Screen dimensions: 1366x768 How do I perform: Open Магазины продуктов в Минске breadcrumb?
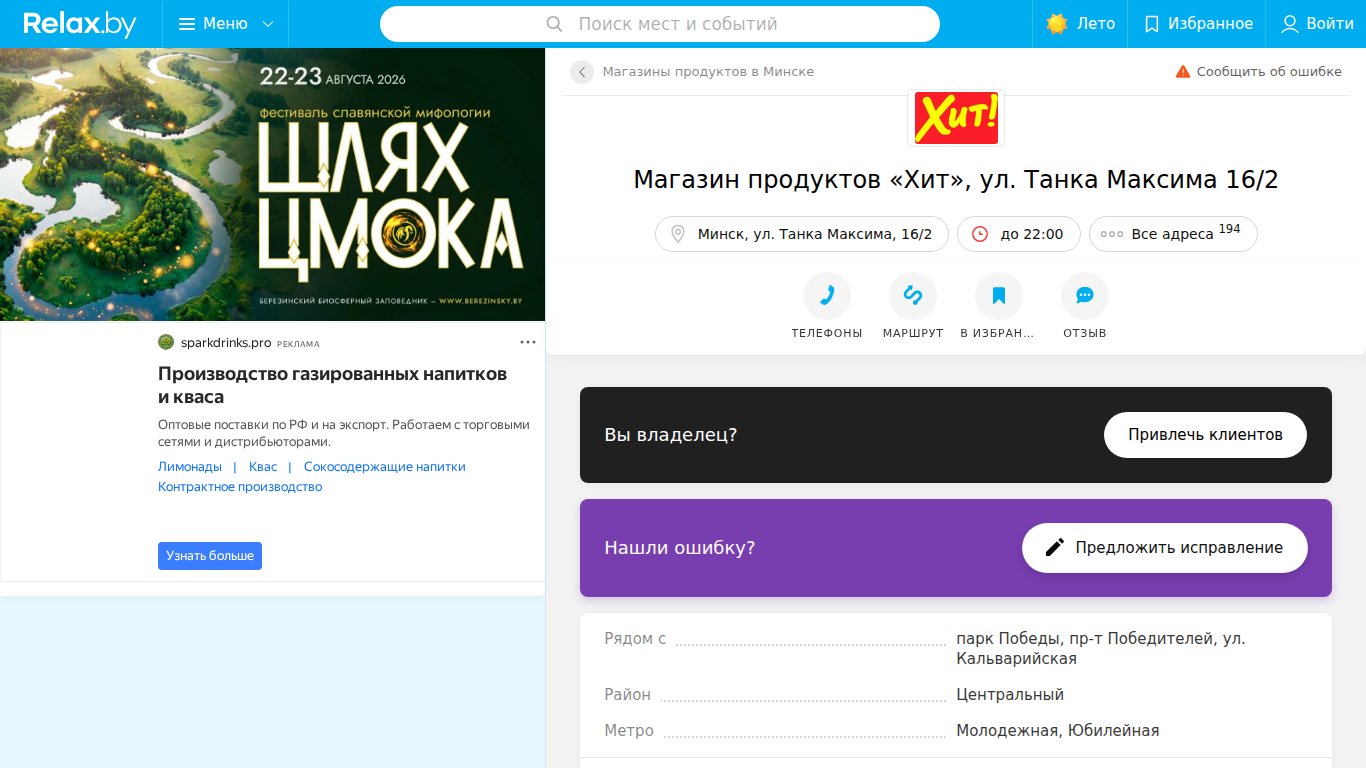(708, 72)
